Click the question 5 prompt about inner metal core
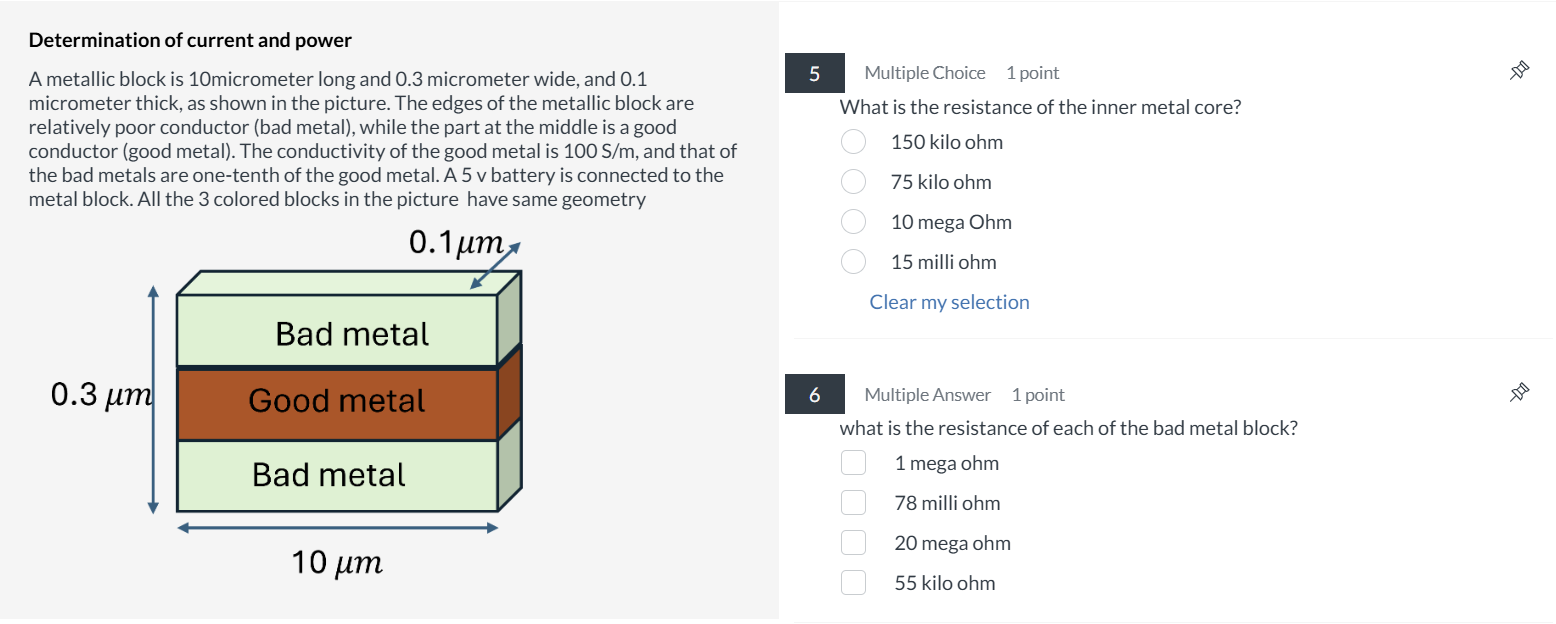The width and height of the screenshot is (1556, 624). [x=1040, y=107]
